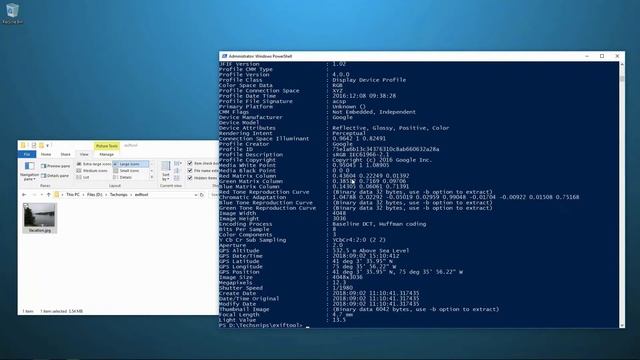The height and width of the screenshot is (360, 640).
Task: Open the Recycle Bin desktop icon
Action: (x=12, y=13)
